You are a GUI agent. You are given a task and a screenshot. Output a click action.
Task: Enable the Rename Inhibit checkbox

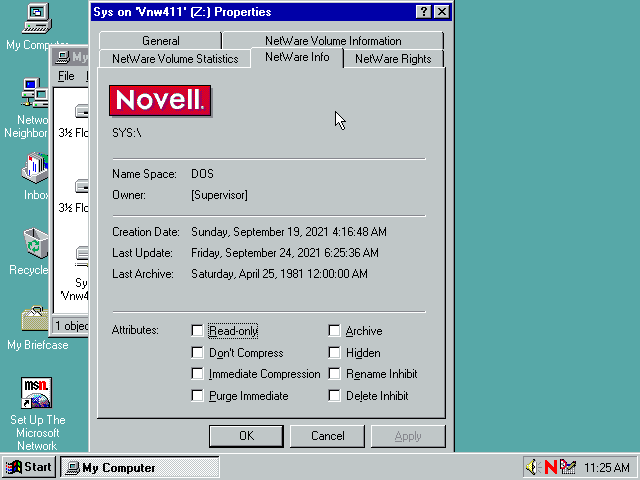pos(334,374)
